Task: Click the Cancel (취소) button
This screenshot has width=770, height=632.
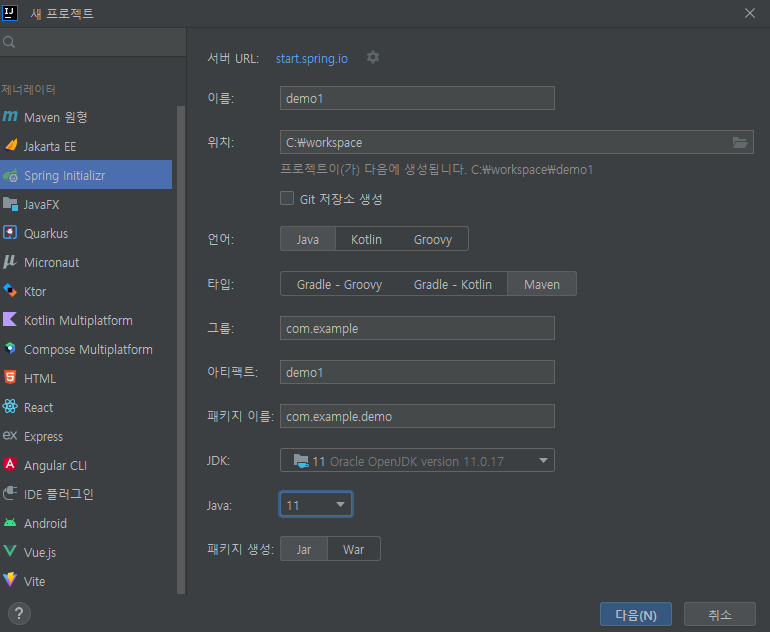Action: [x=719, y=614]
